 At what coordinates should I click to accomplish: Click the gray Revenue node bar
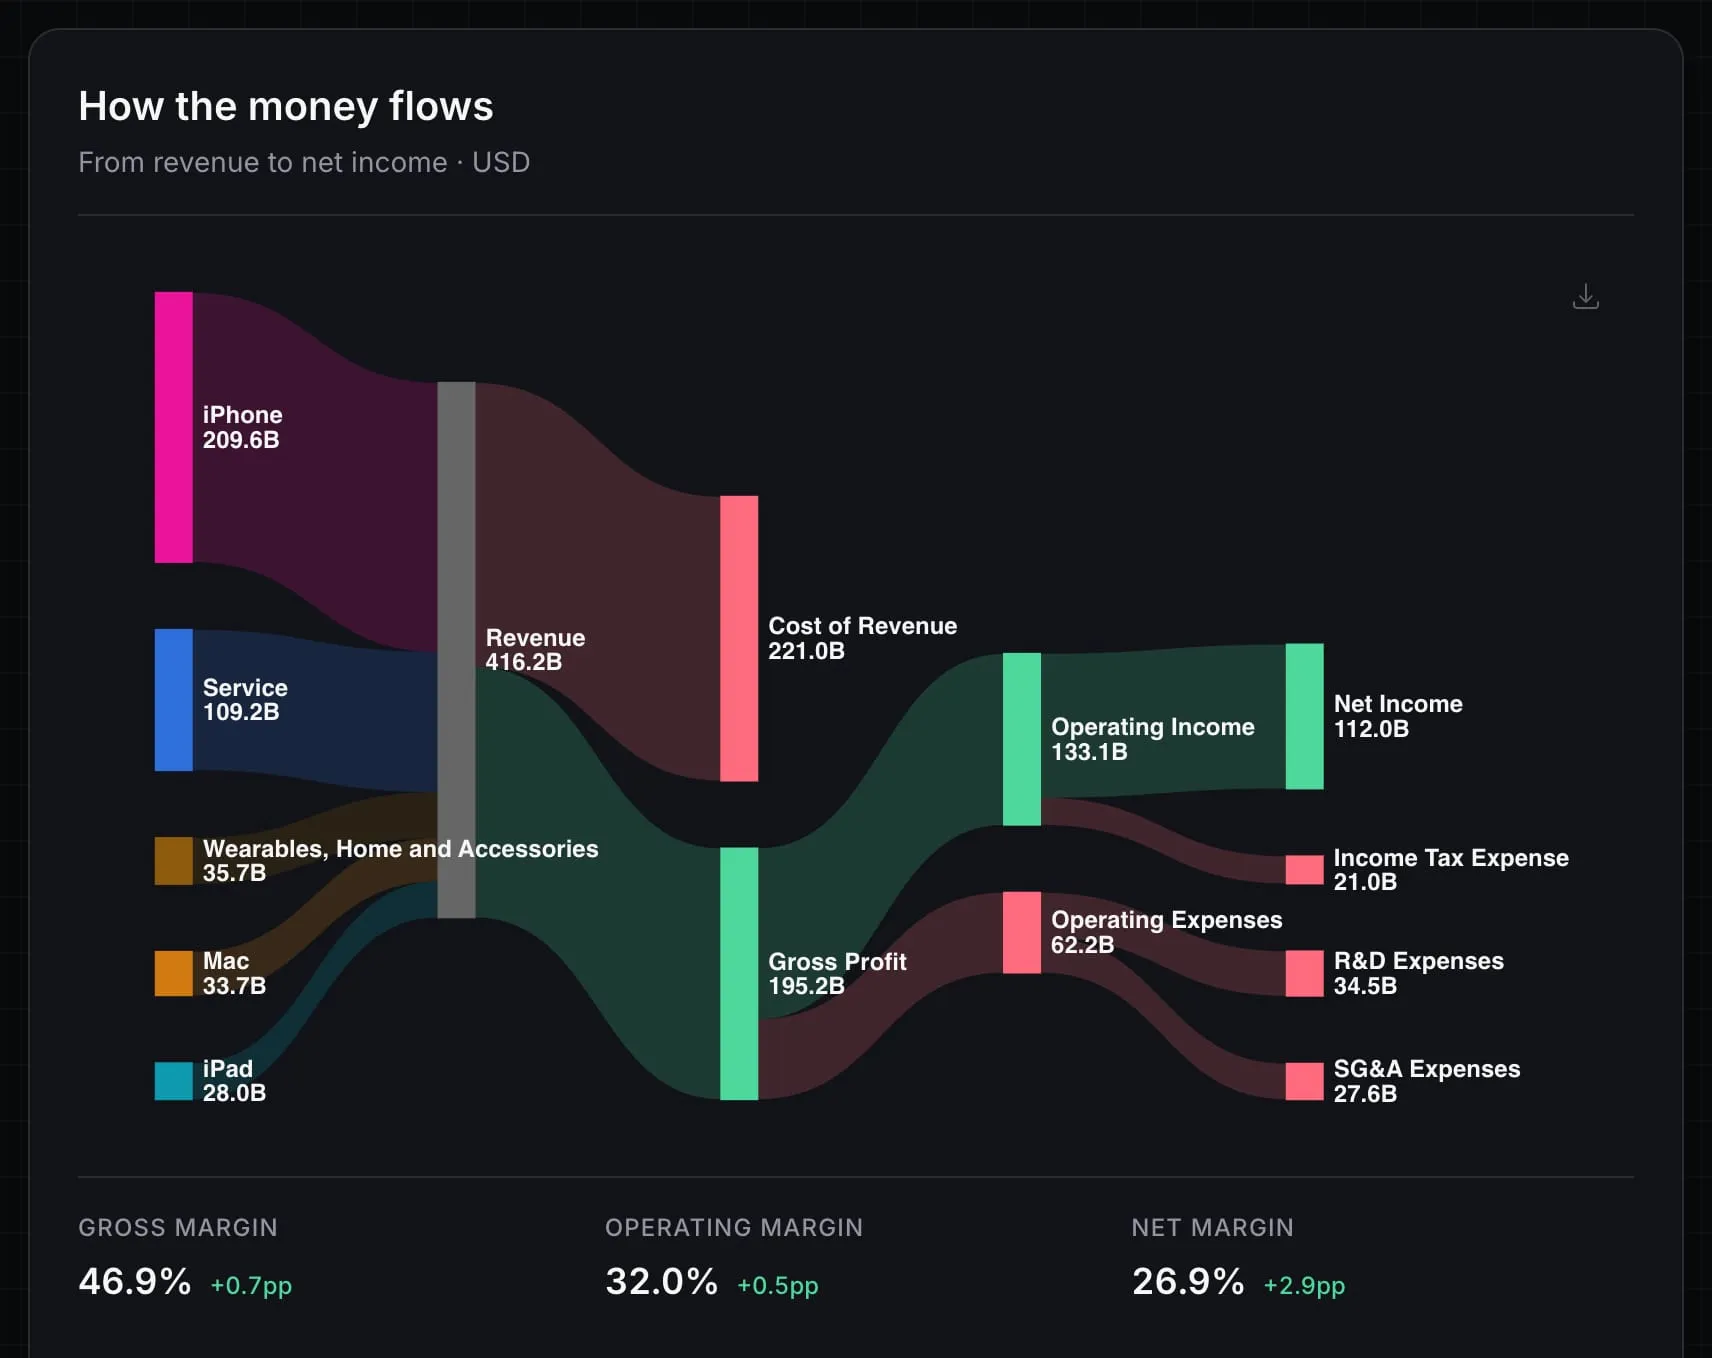(456, 650)
